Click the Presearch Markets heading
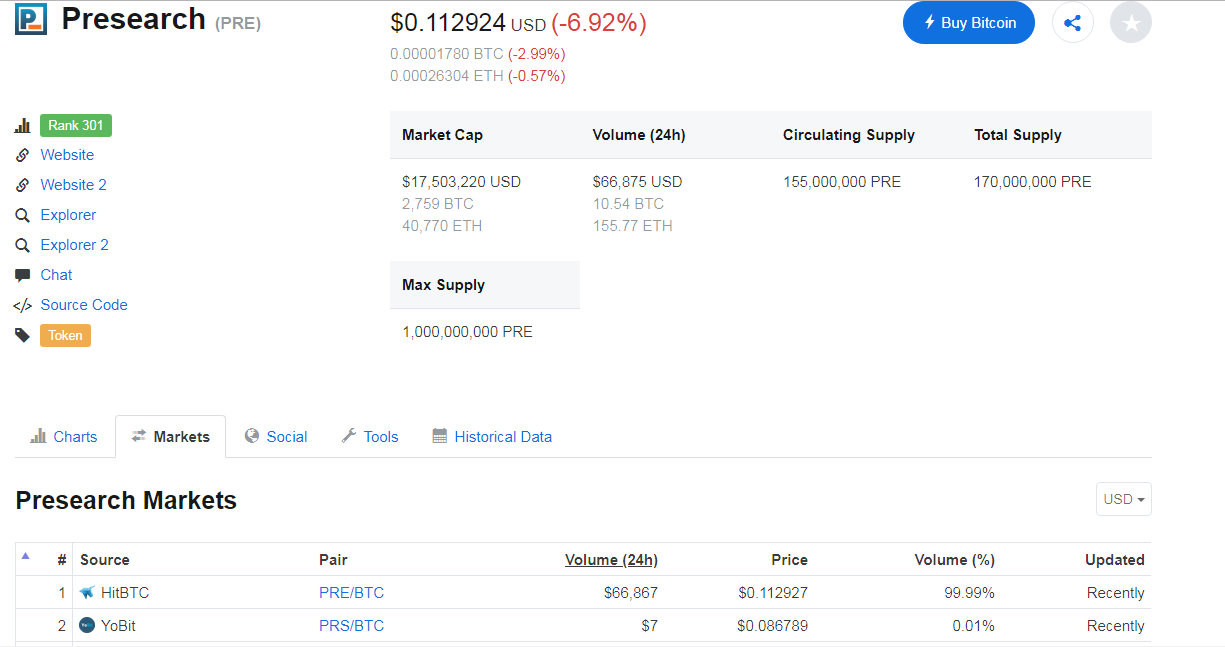This screenshot has height=647, width=1225. pos(126,500)
